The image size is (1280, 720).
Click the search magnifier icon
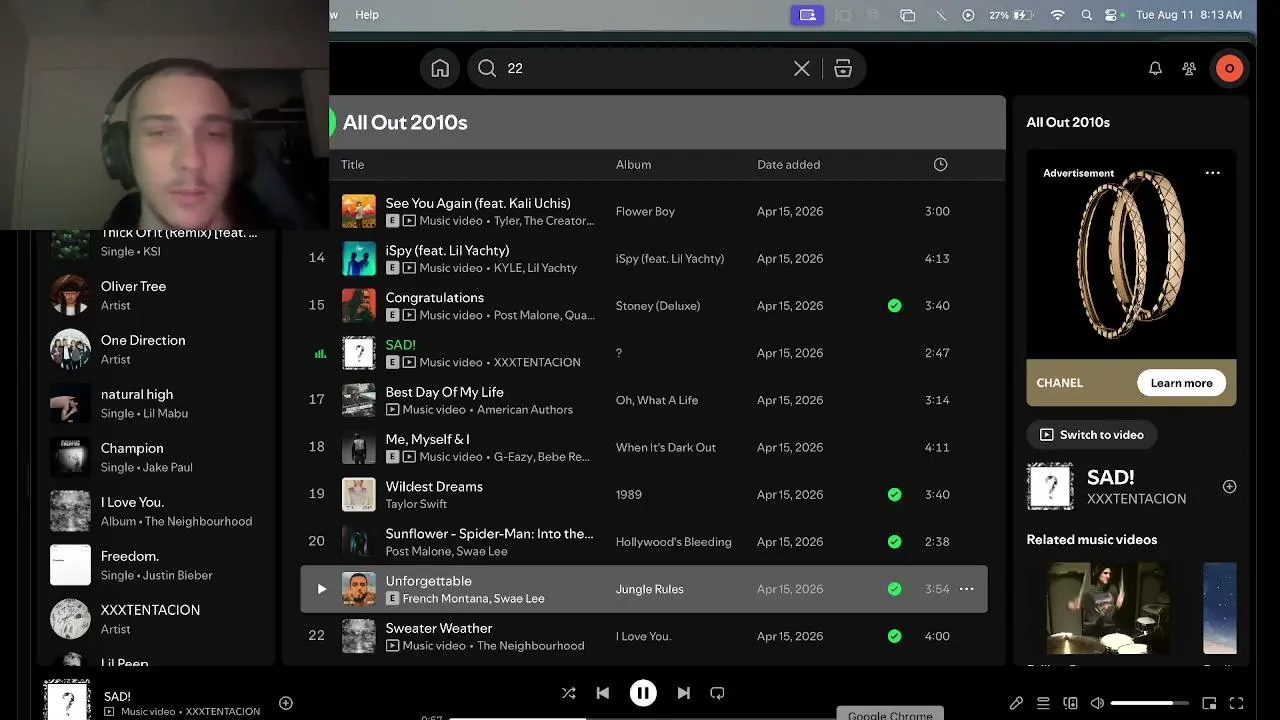487,68
